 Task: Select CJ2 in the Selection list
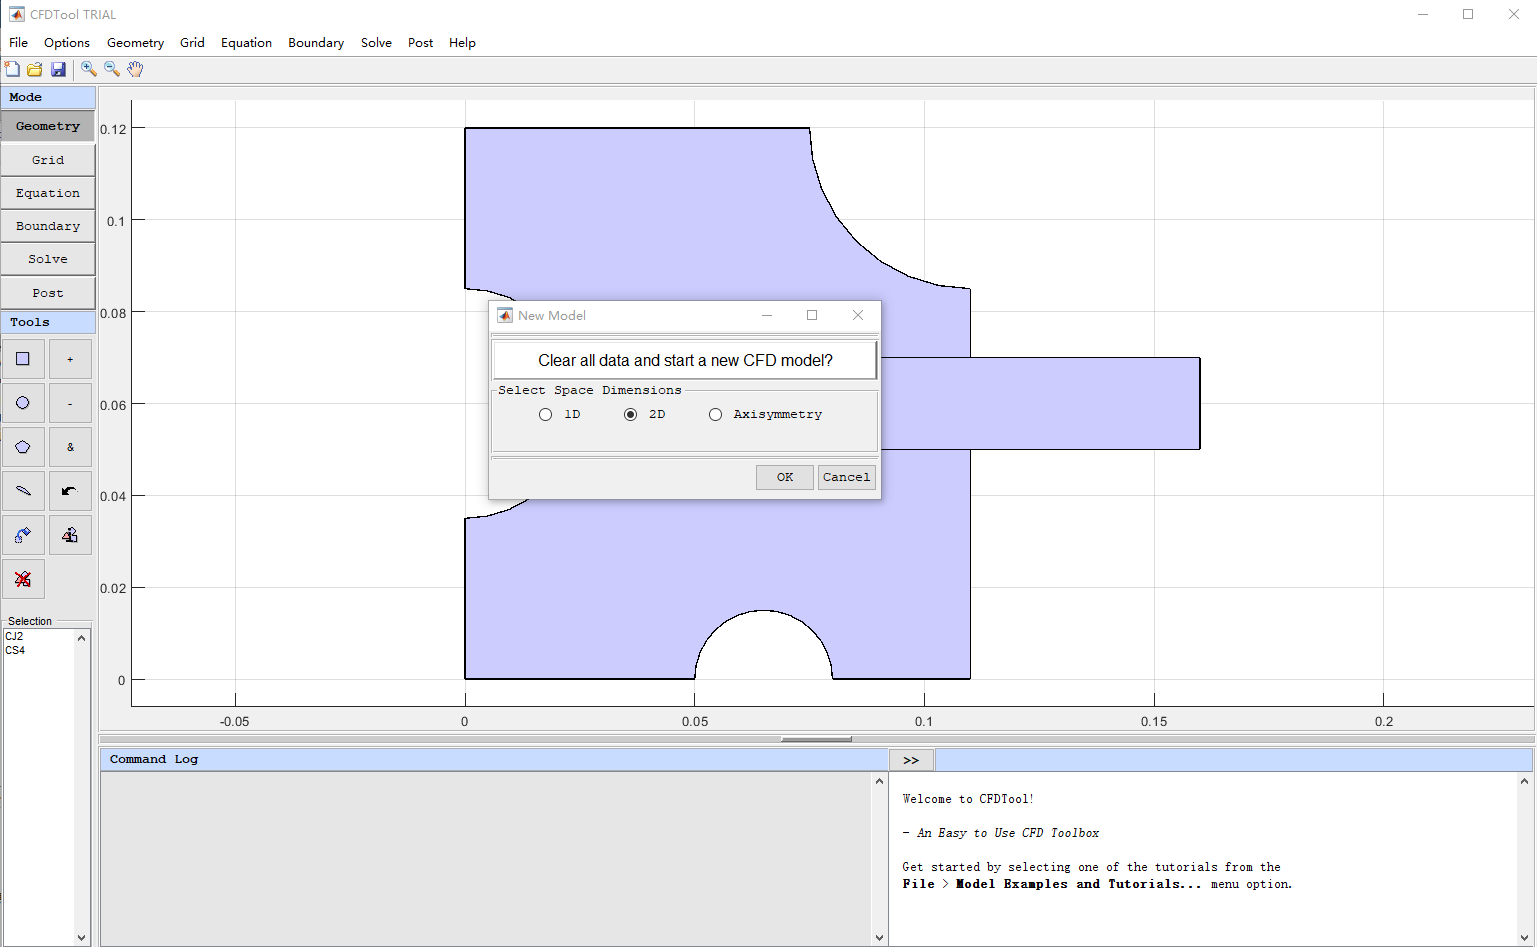click(x=14, y=635)
